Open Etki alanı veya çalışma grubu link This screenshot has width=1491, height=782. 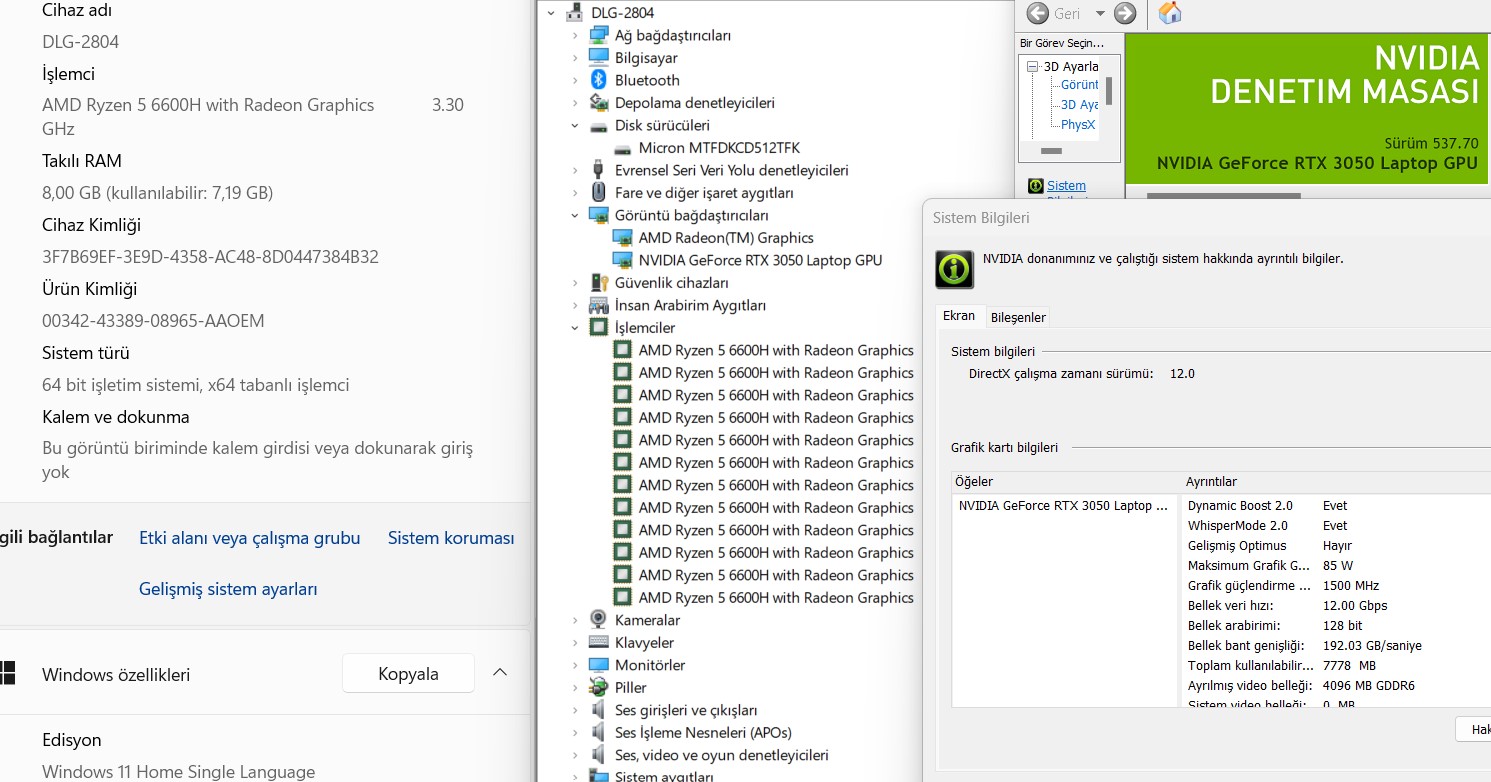pos(250,538)
